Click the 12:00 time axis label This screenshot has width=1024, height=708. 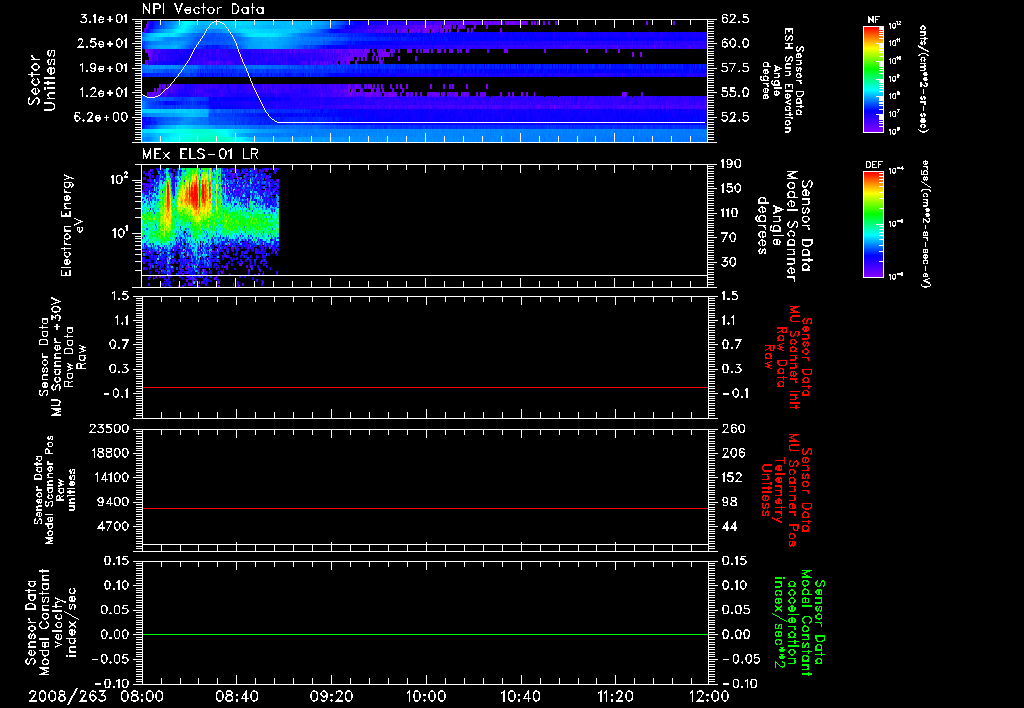[709, 696]
